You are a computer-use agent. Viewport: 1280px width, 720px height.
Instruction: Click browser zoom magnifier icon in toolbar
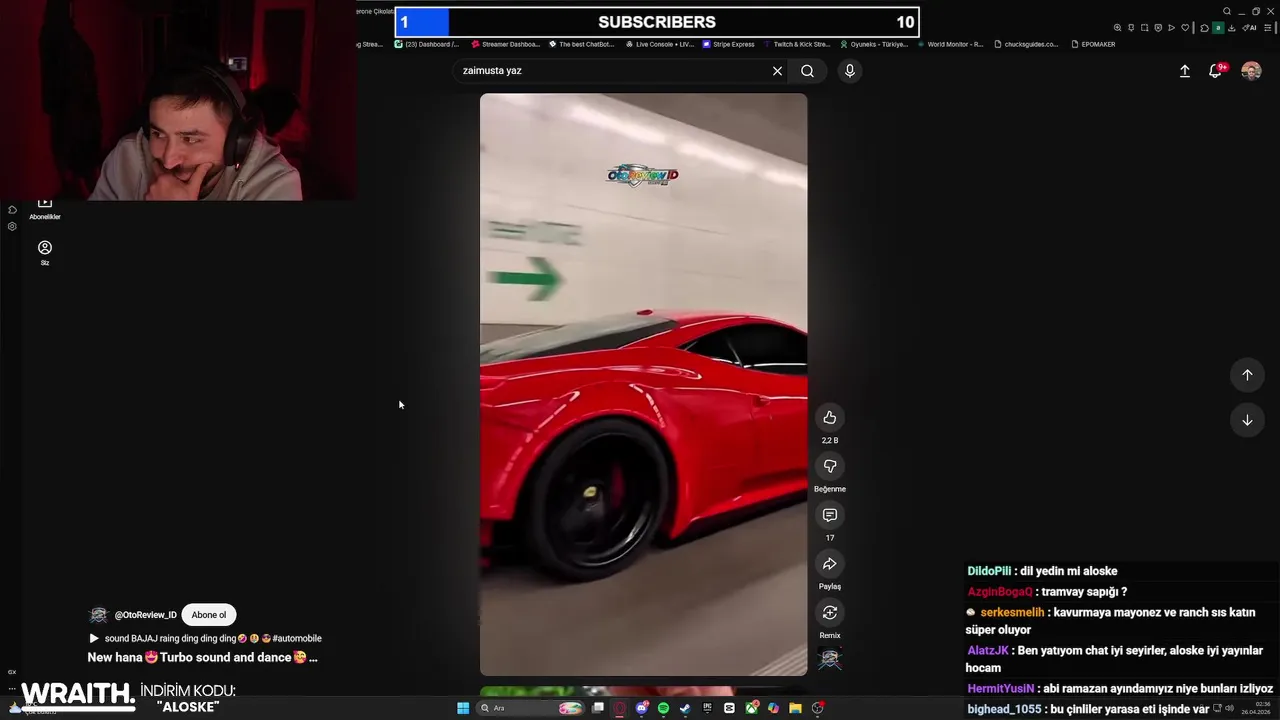[1117, 27]
